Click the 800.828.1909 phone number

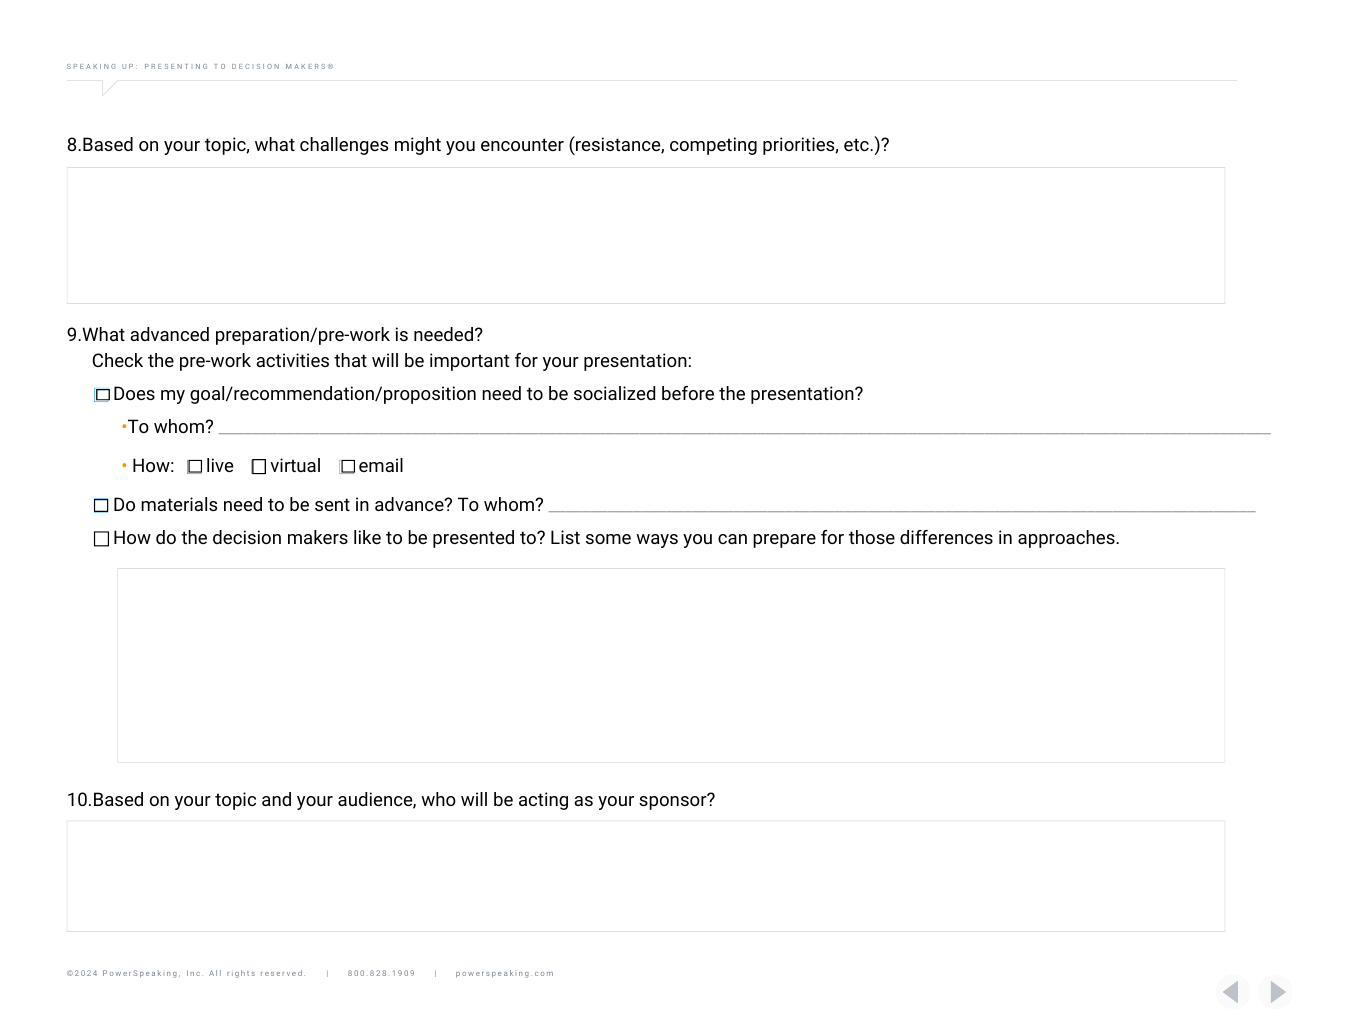[x=381, y=973]
